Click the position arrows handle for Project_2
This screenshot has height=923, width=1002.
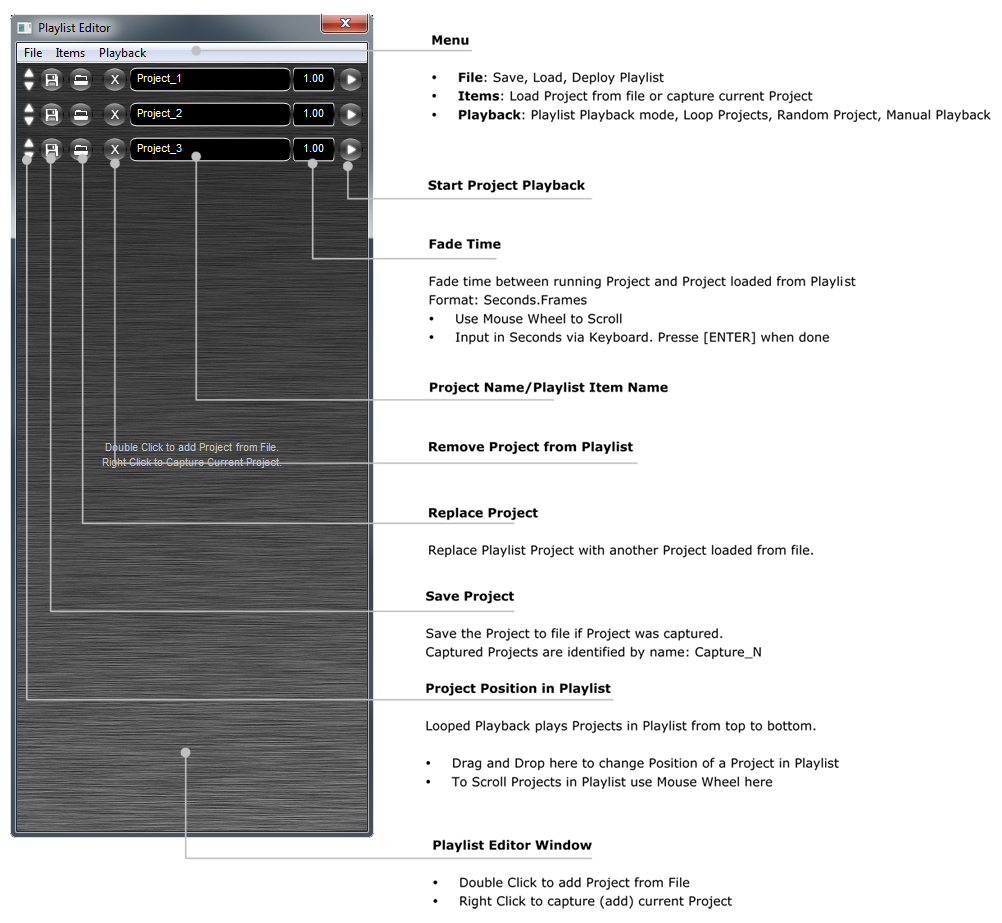[28, 114]
